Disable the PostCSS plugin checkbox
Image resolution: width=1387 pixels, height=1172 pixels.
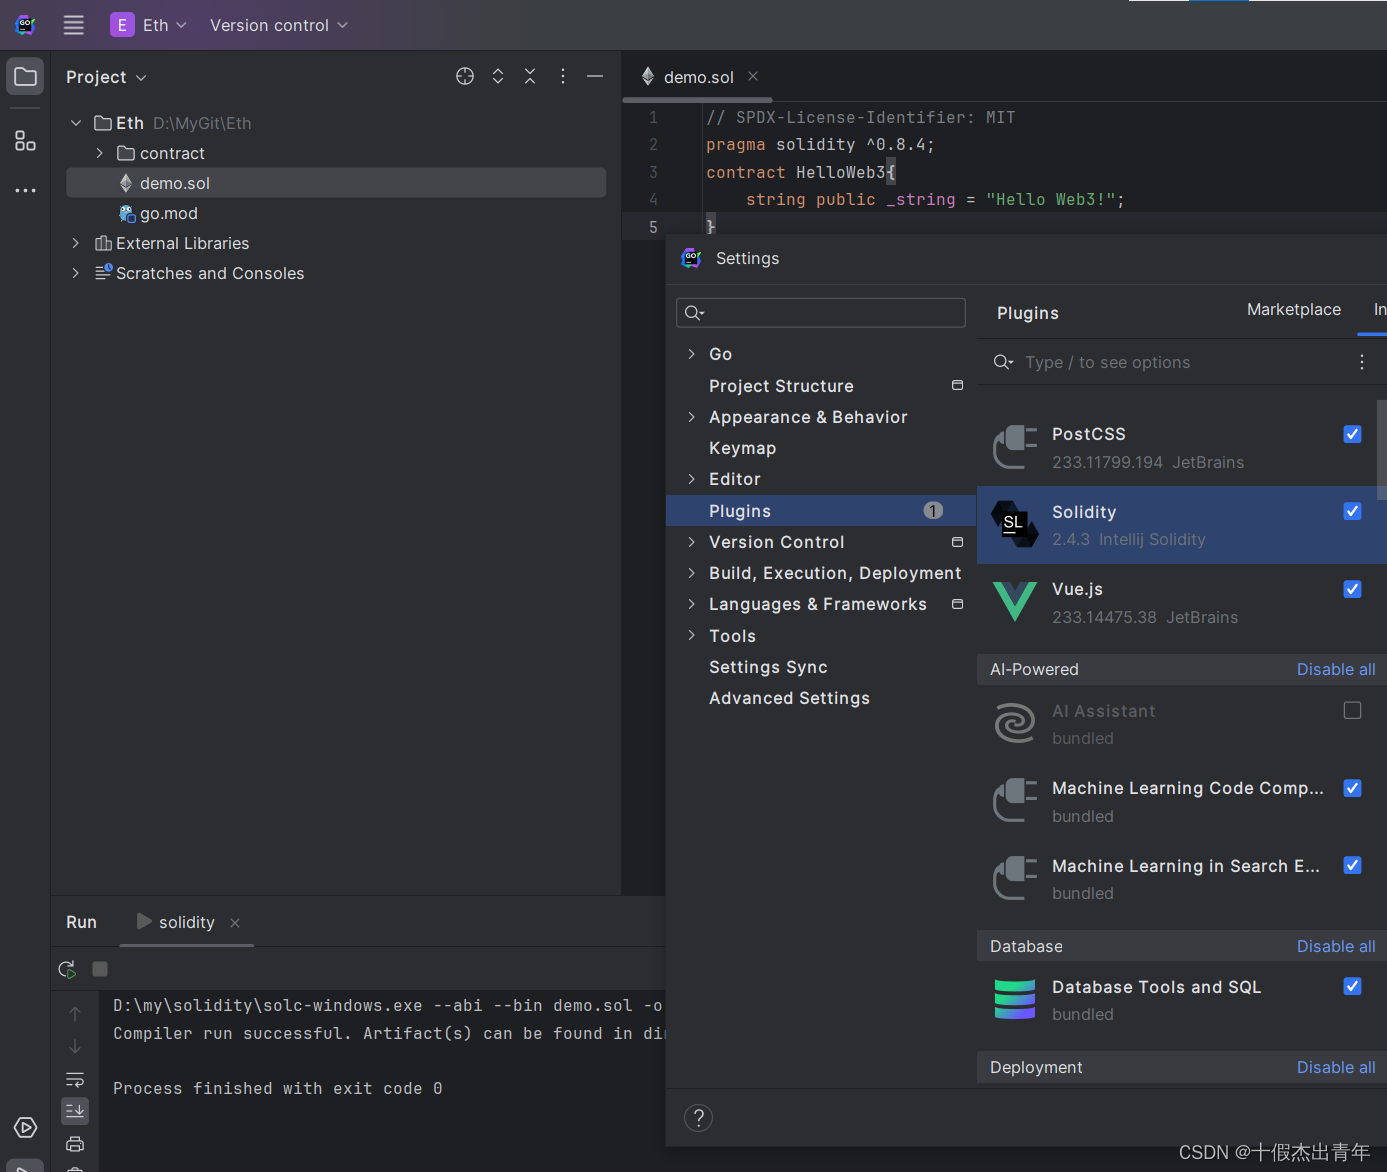point(1352,434)
